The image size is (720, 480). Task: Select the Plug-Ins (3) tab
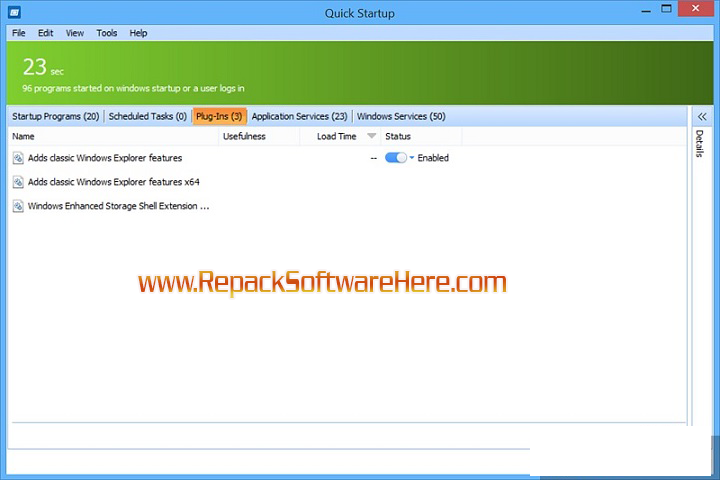click(x=219, y=117)
